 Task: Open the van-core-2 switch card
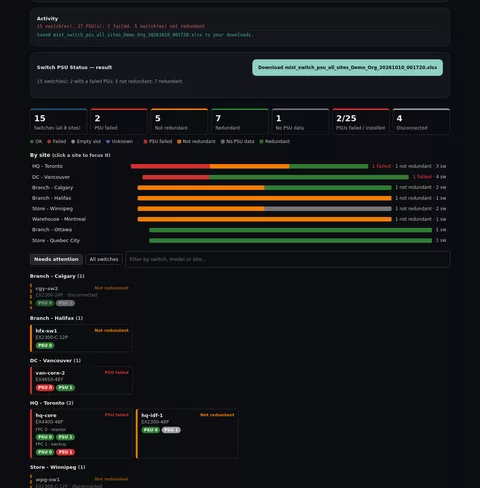tap(81, 381)
